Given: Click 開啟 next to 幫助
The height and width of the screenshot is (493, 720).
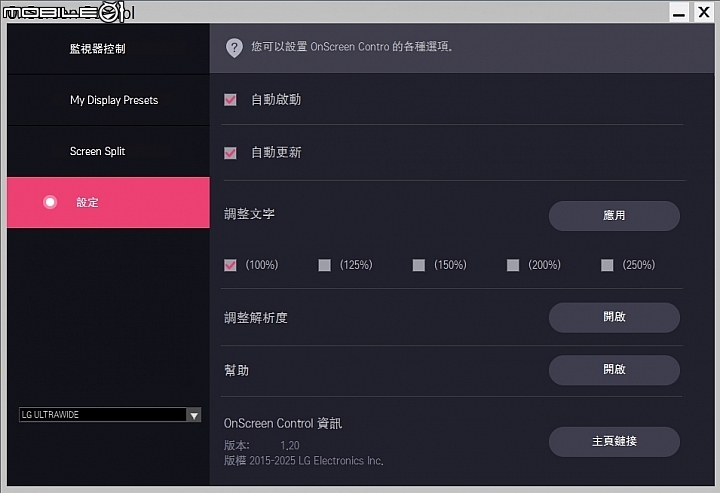Looking at the screenshot, I should pyautogui.click(x=614, y=370).
